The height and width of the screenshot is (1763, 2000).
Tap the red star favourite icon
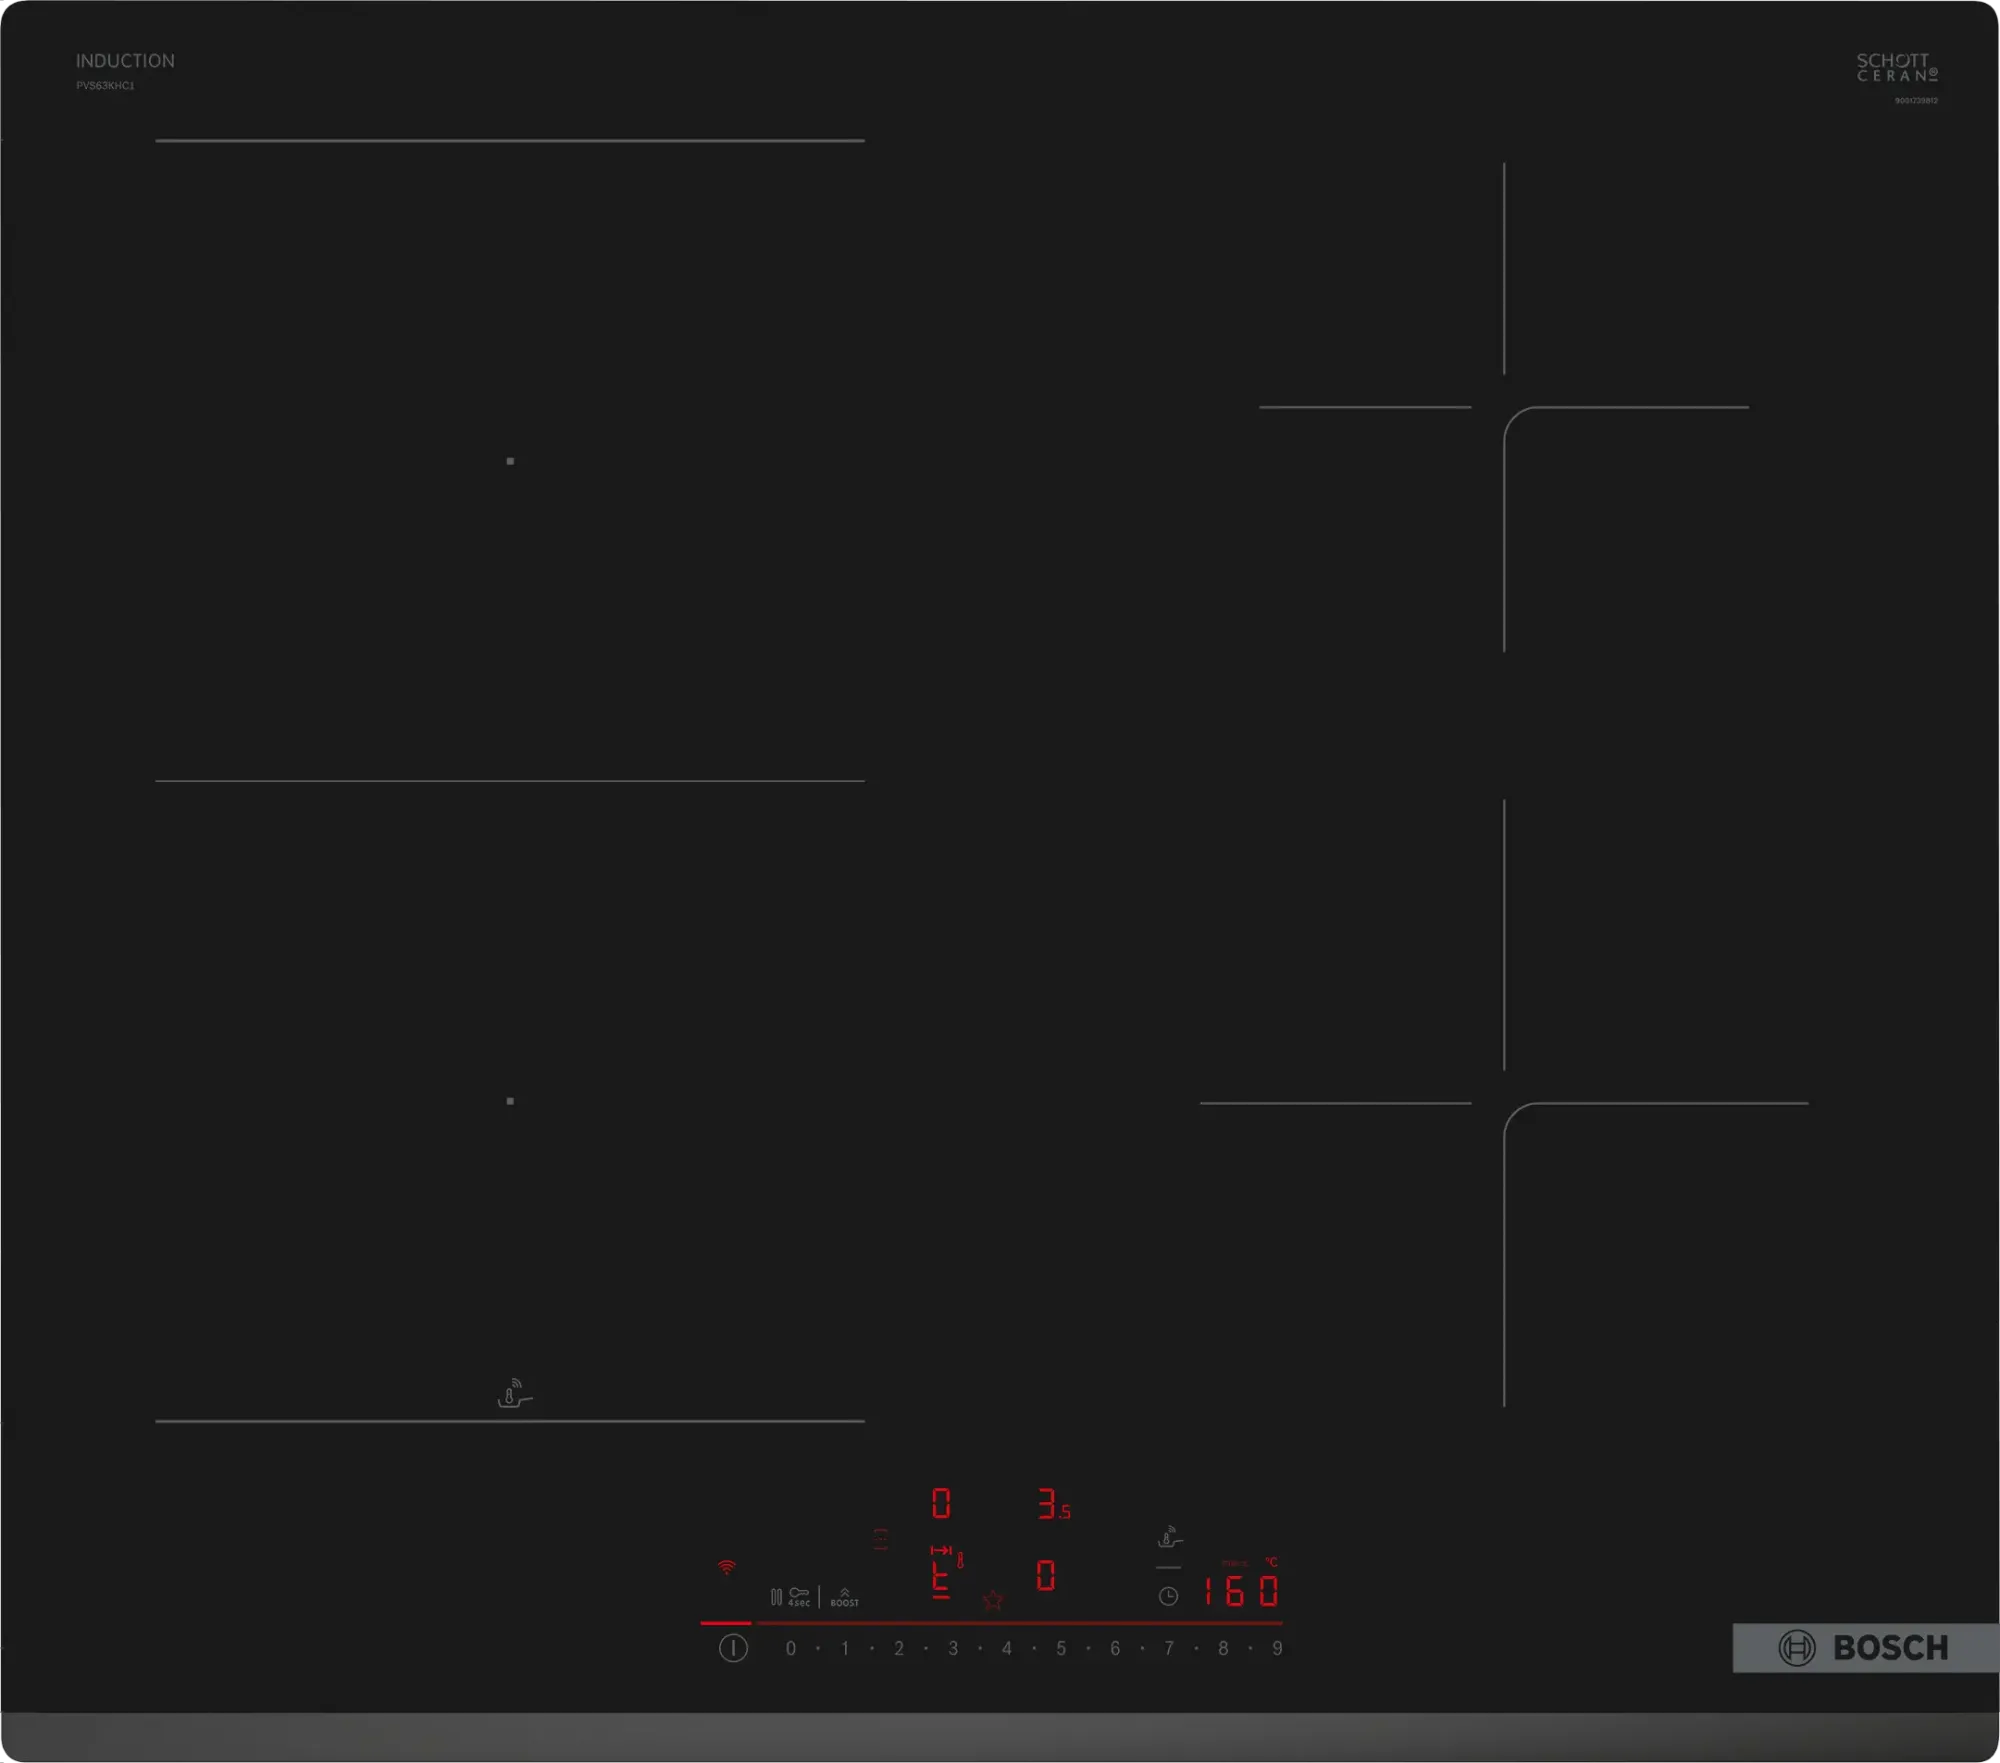993,1601
